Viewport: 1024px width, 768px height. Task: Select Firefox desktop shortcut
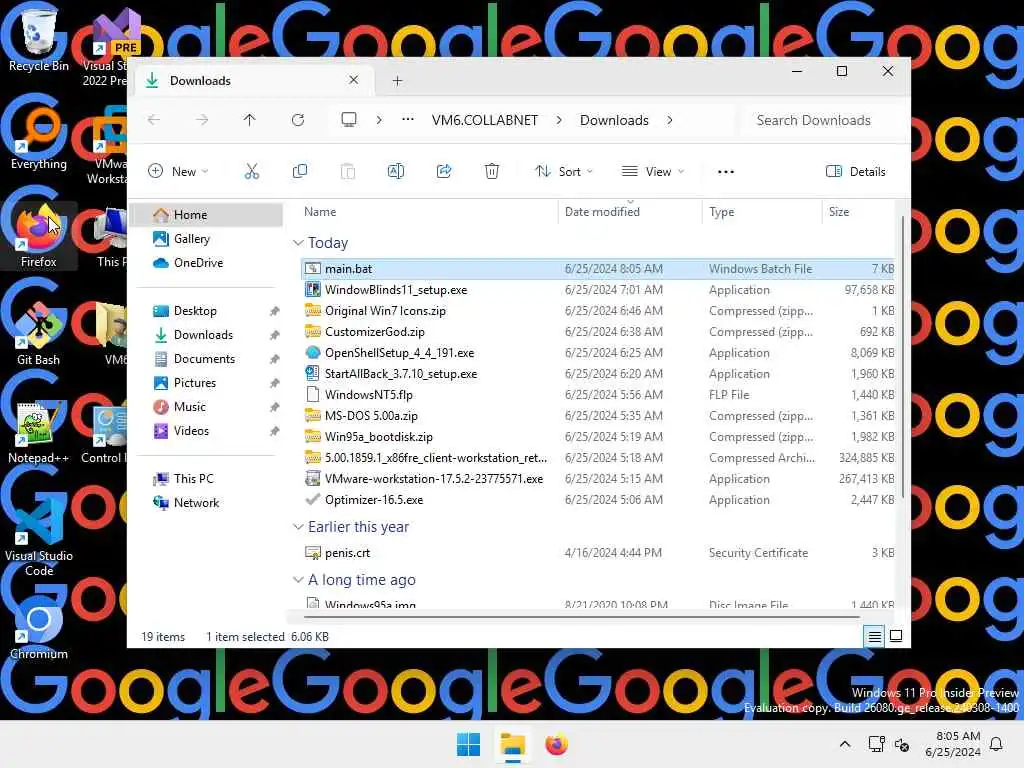click(x=39, y=235)
